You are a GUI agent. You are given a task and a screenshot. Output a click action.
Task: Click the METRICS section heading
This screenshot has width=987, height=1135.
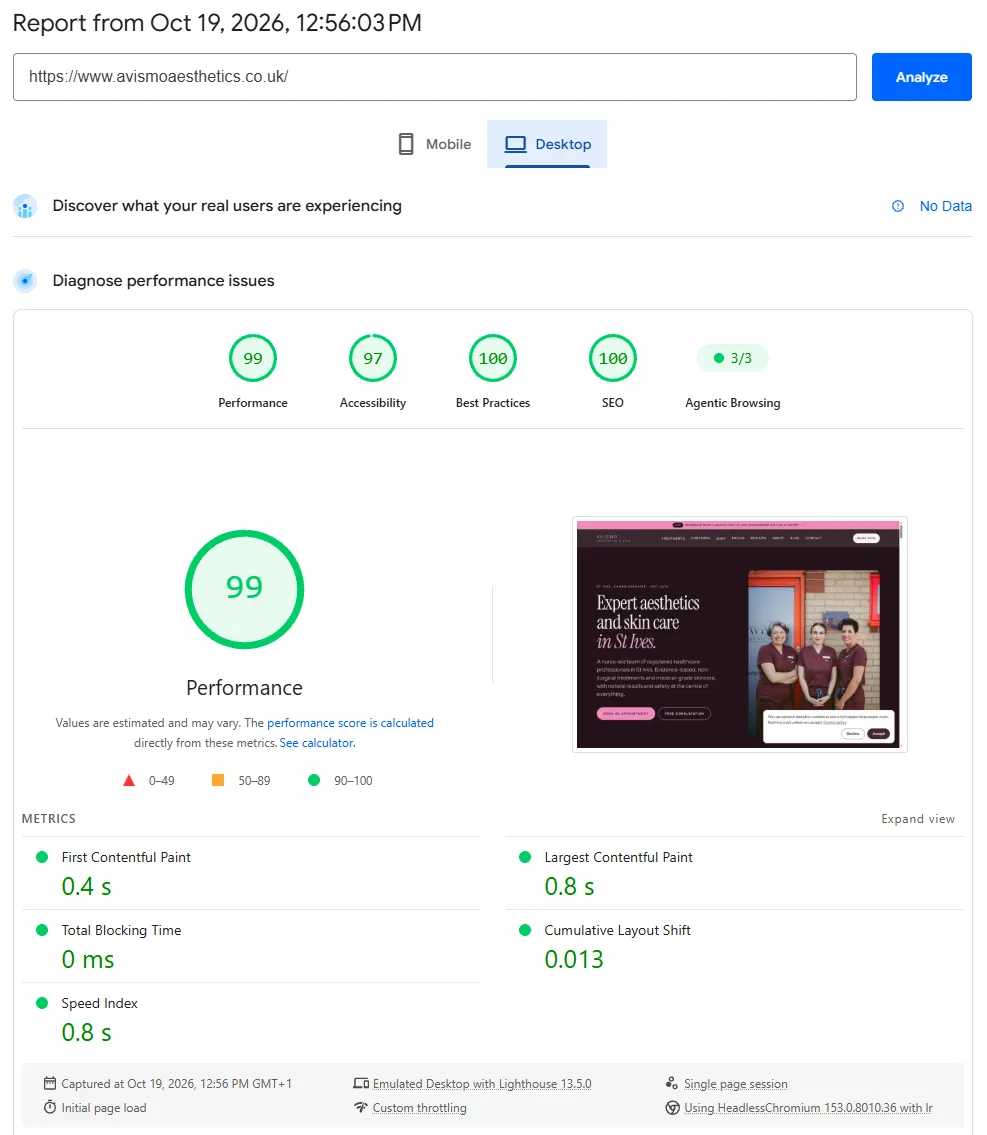pyautogui.click(x=48, y=819)
